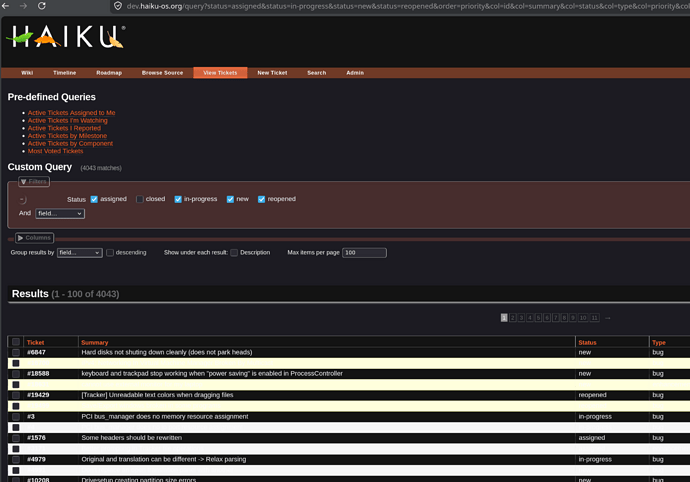The image size is (690, 482).
Task: Open 'Some headers should be rewritten' summary
Action: 132,438
